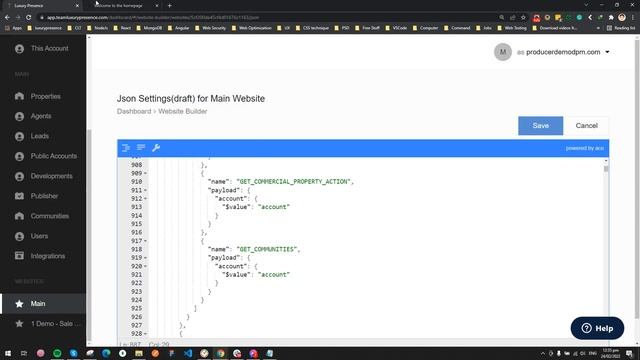Open Task View on the taskbar
Image resolution: width=640 pixels, height=360 pixels.
coord(24,353)
